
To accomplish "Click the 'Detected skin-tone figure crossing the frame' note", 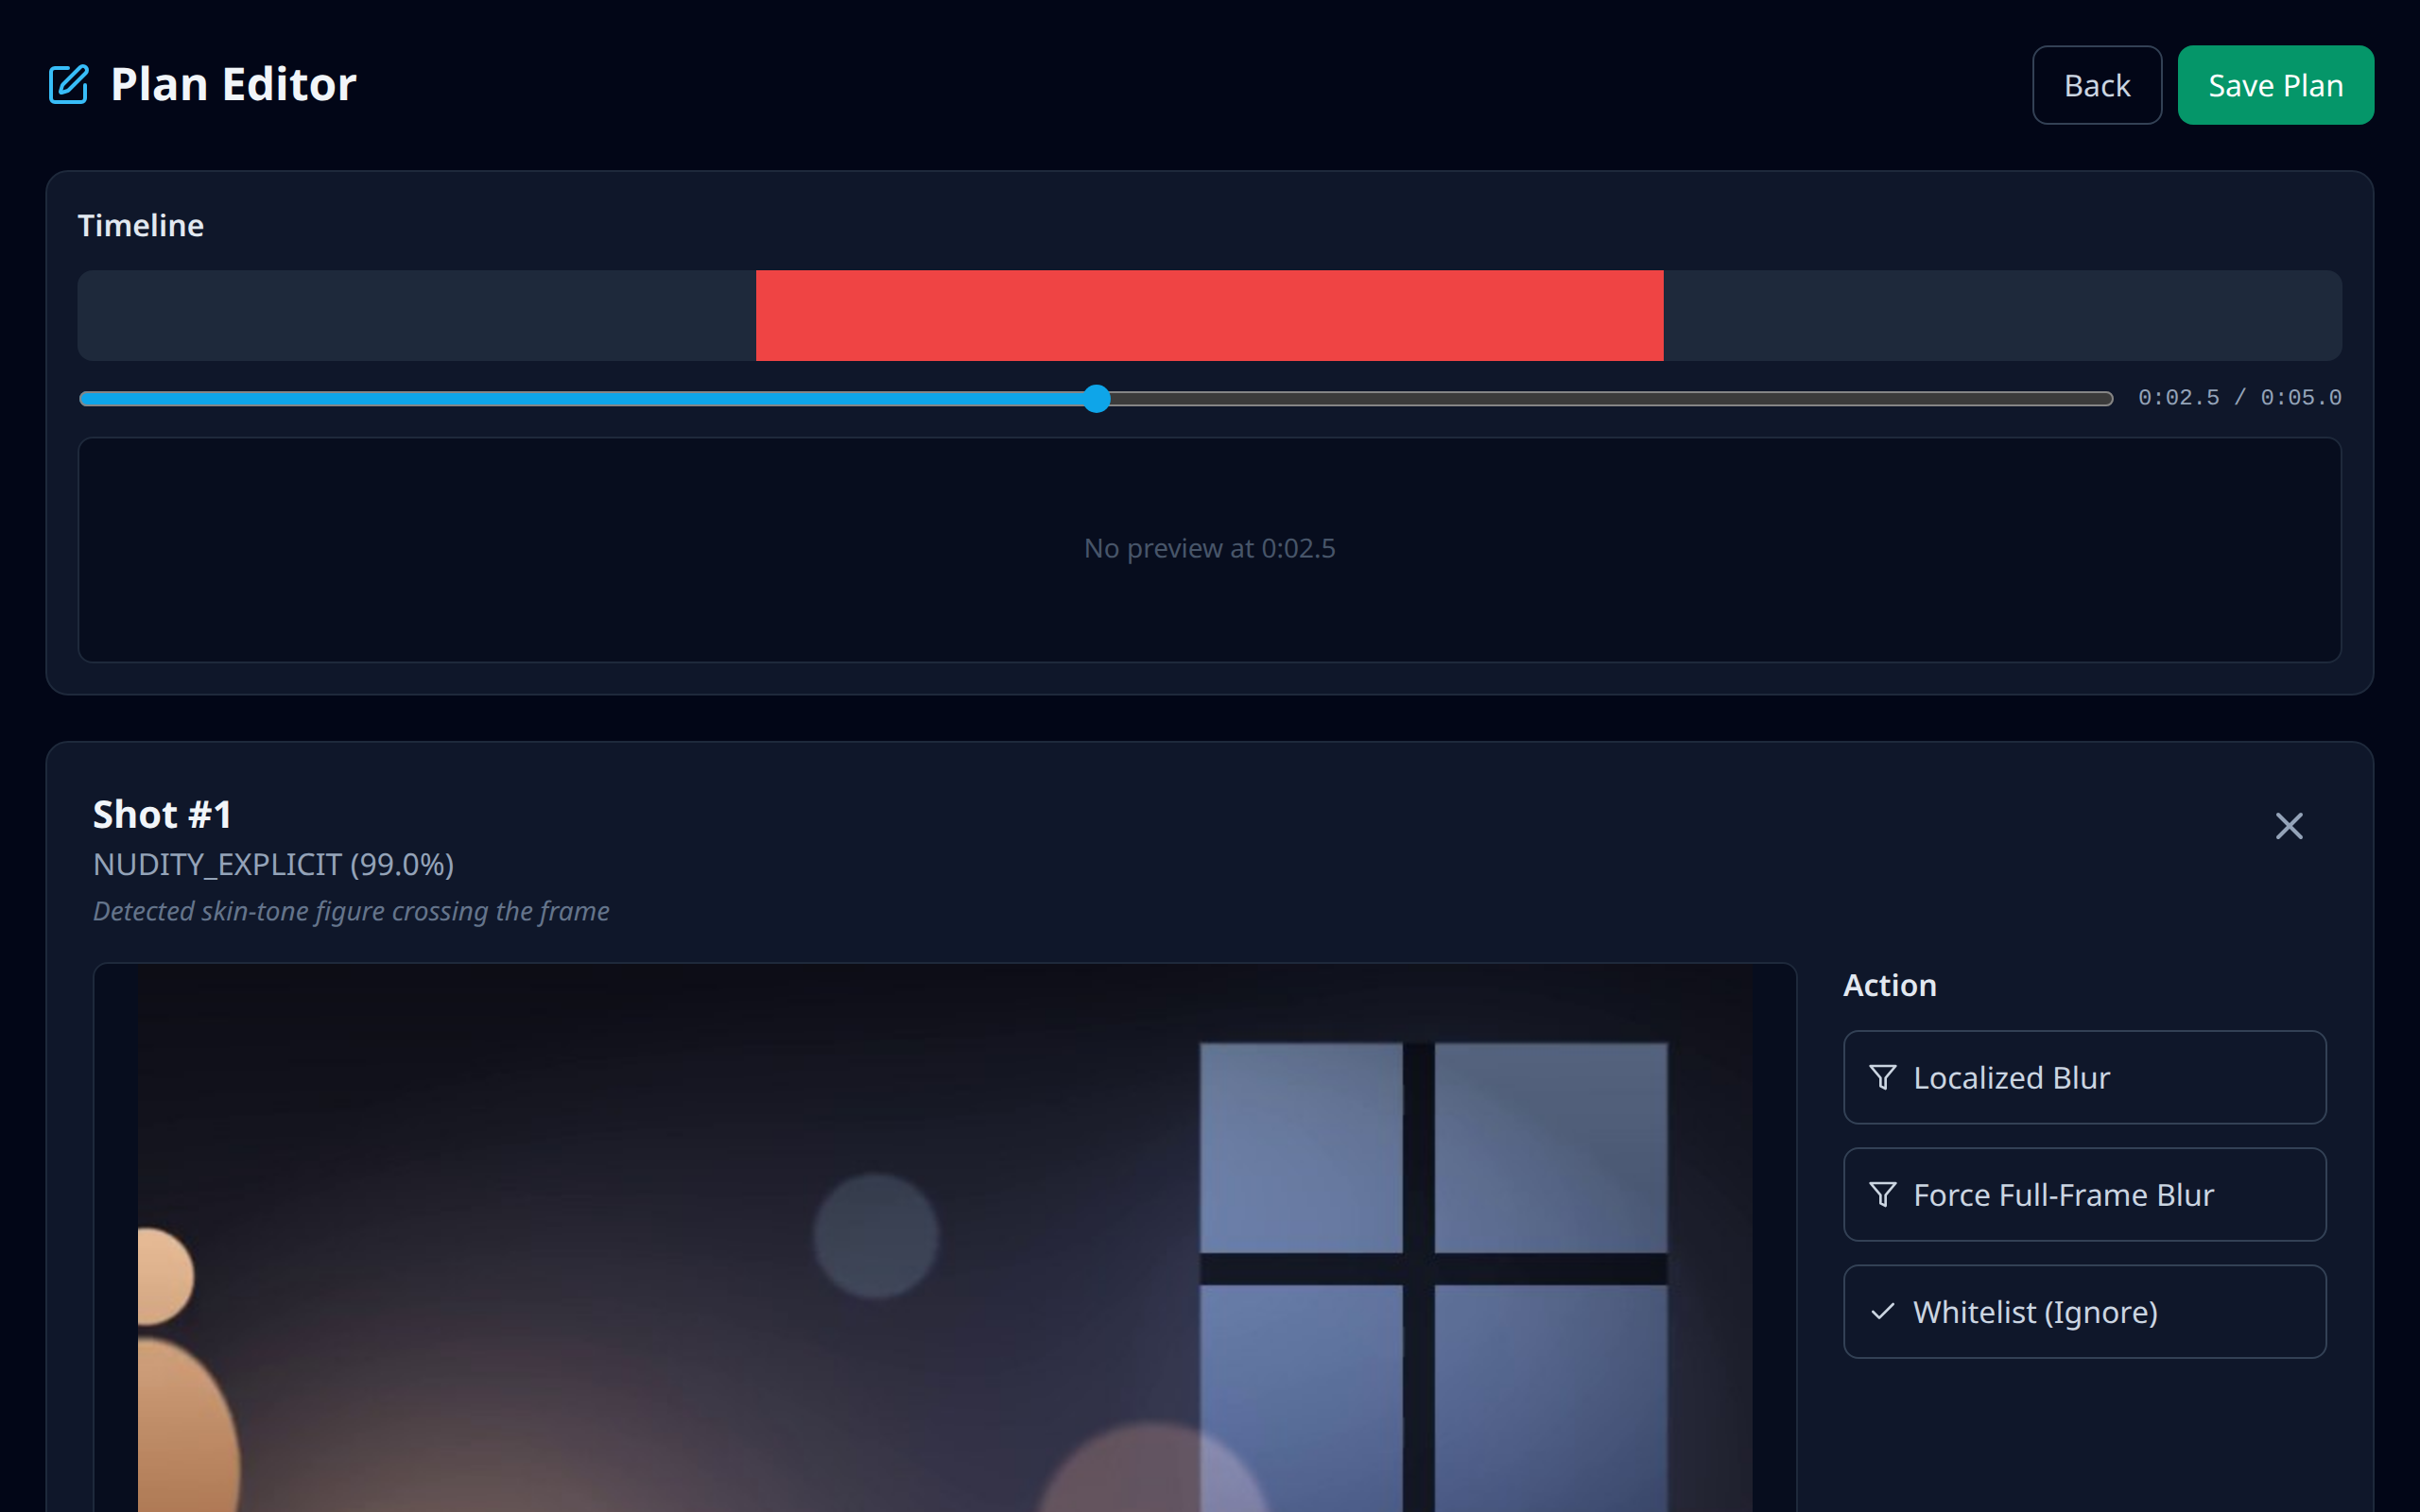I will (351, 911).
